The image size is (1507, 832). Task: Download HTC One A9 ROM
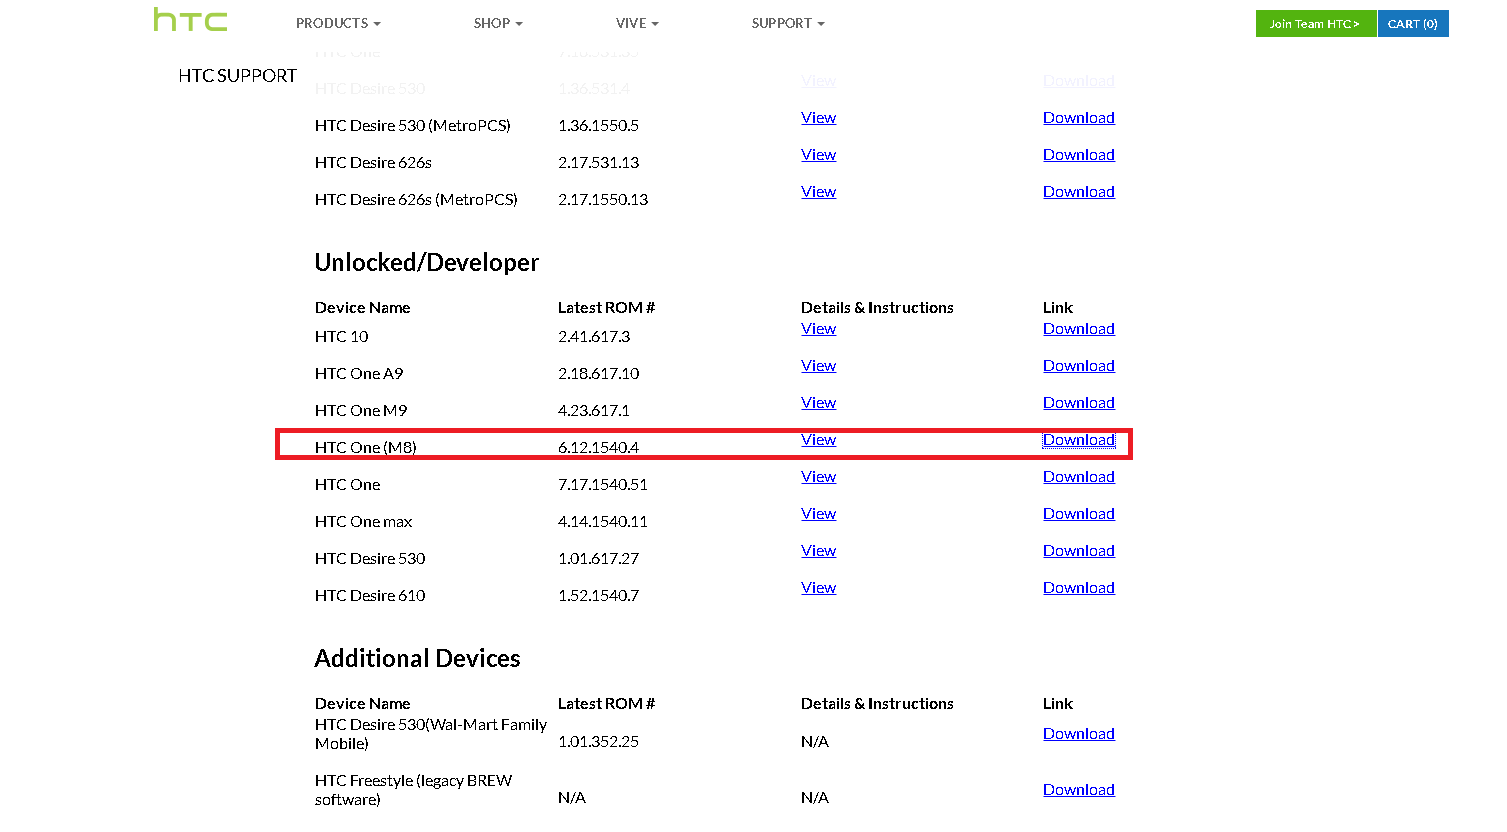click(1078, 366)
